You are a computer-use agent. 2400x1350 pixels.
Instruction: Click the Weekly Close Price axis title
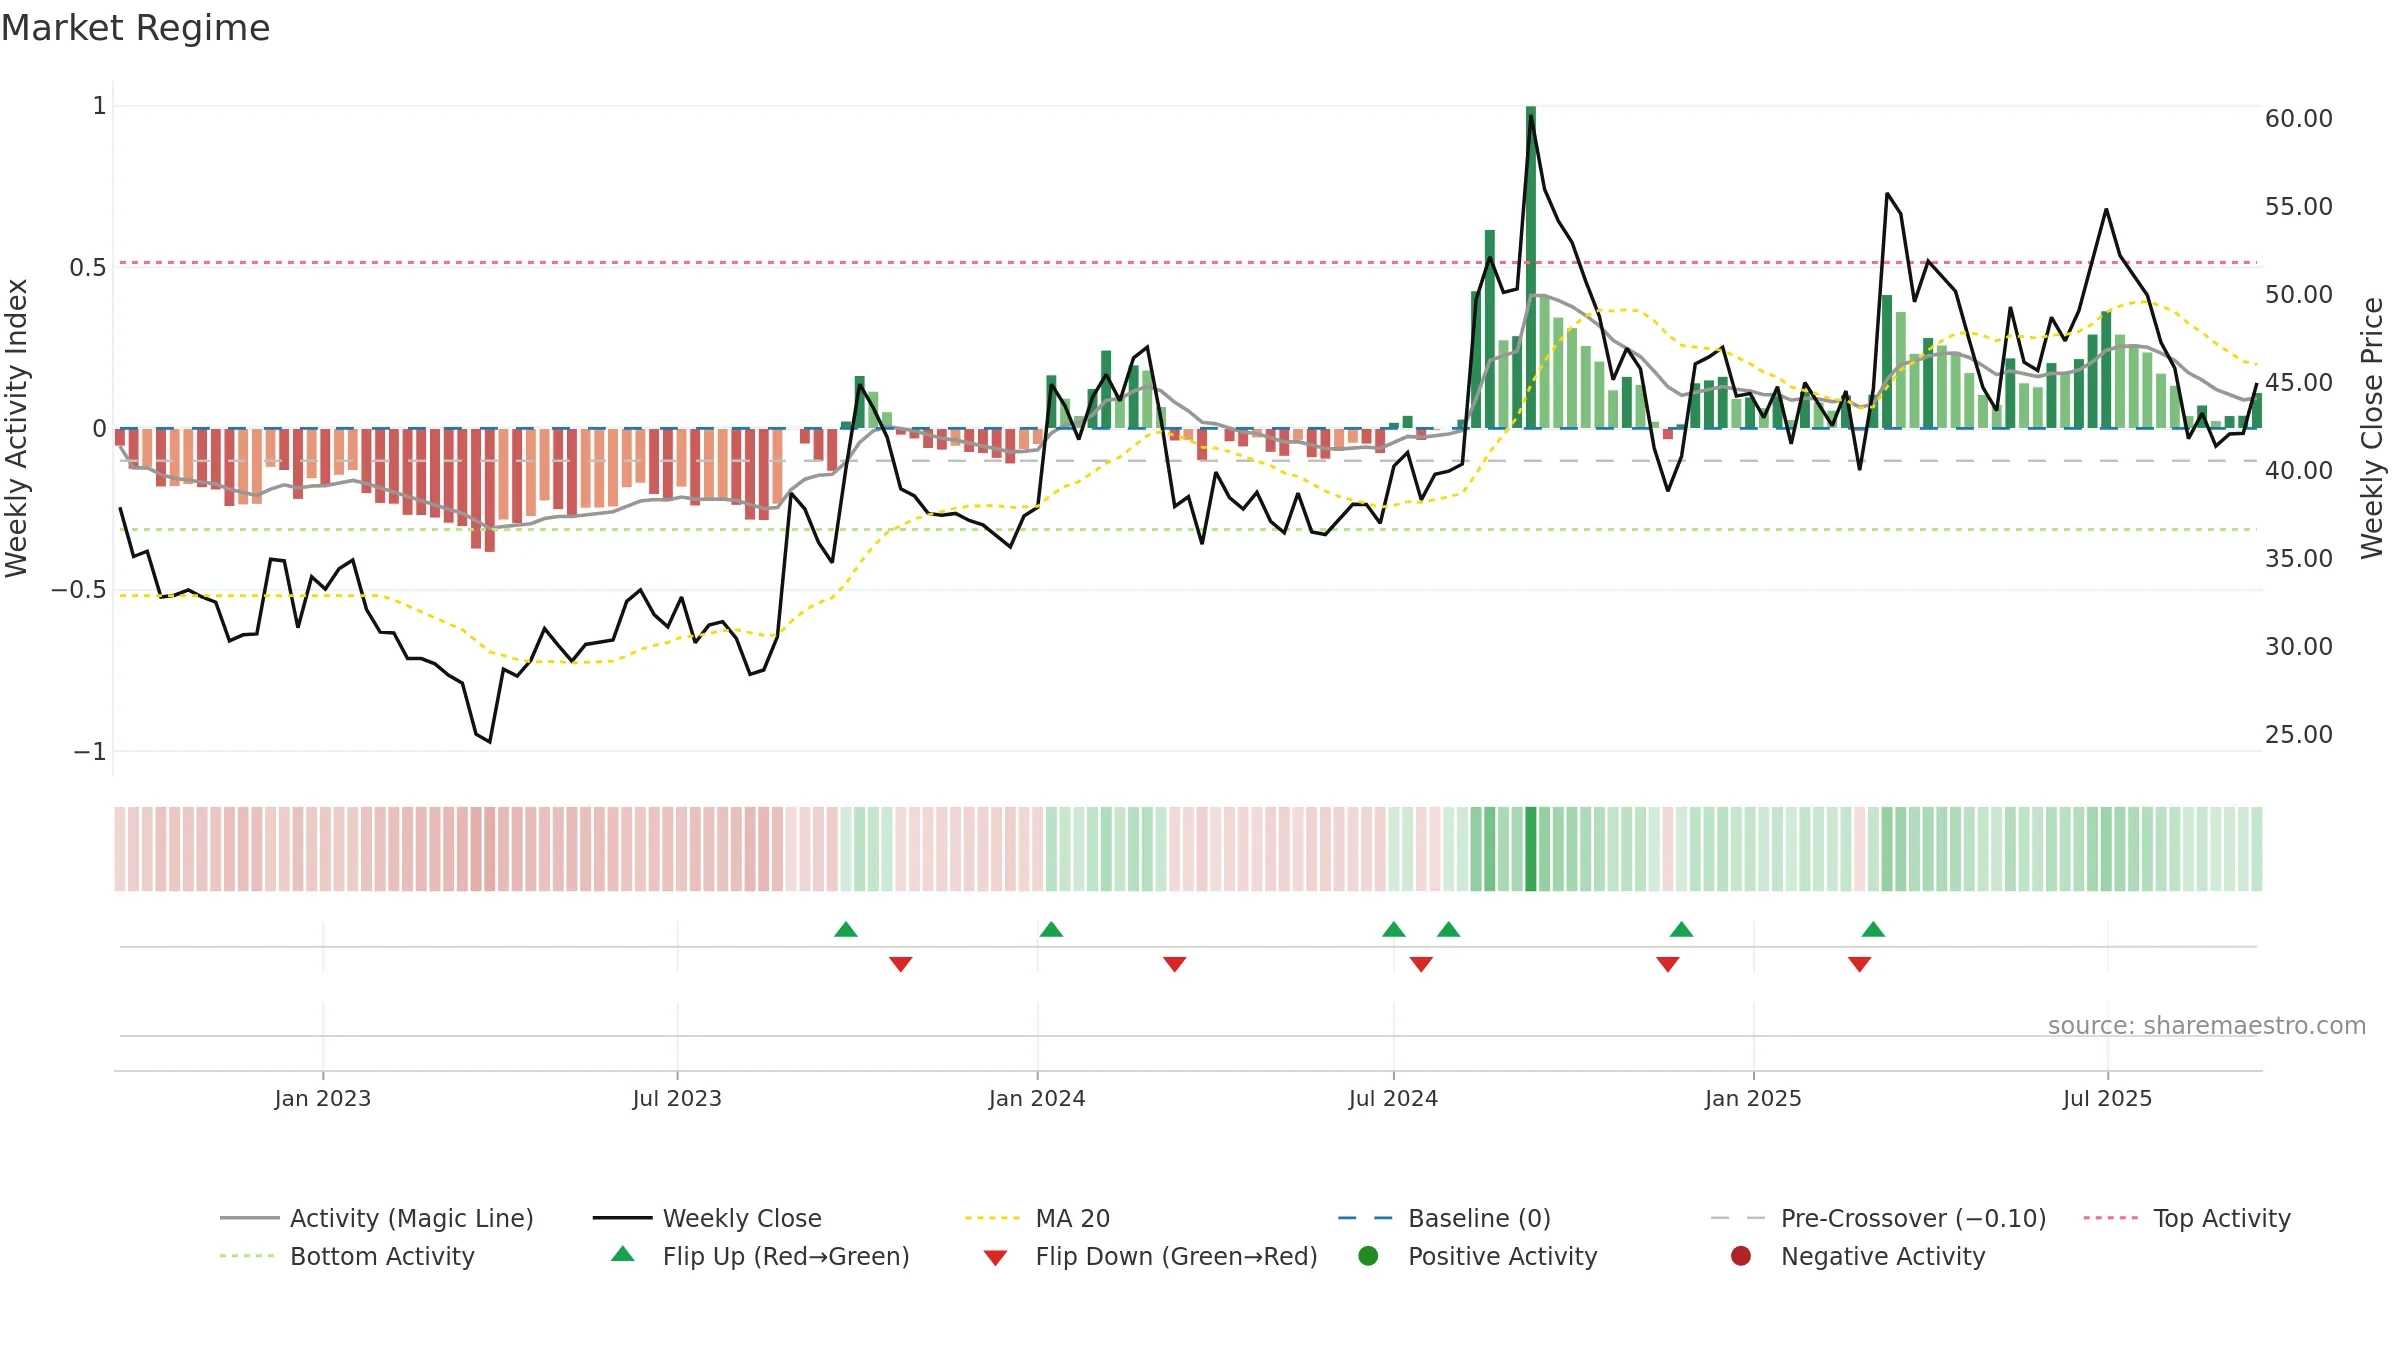[2372, 428]
